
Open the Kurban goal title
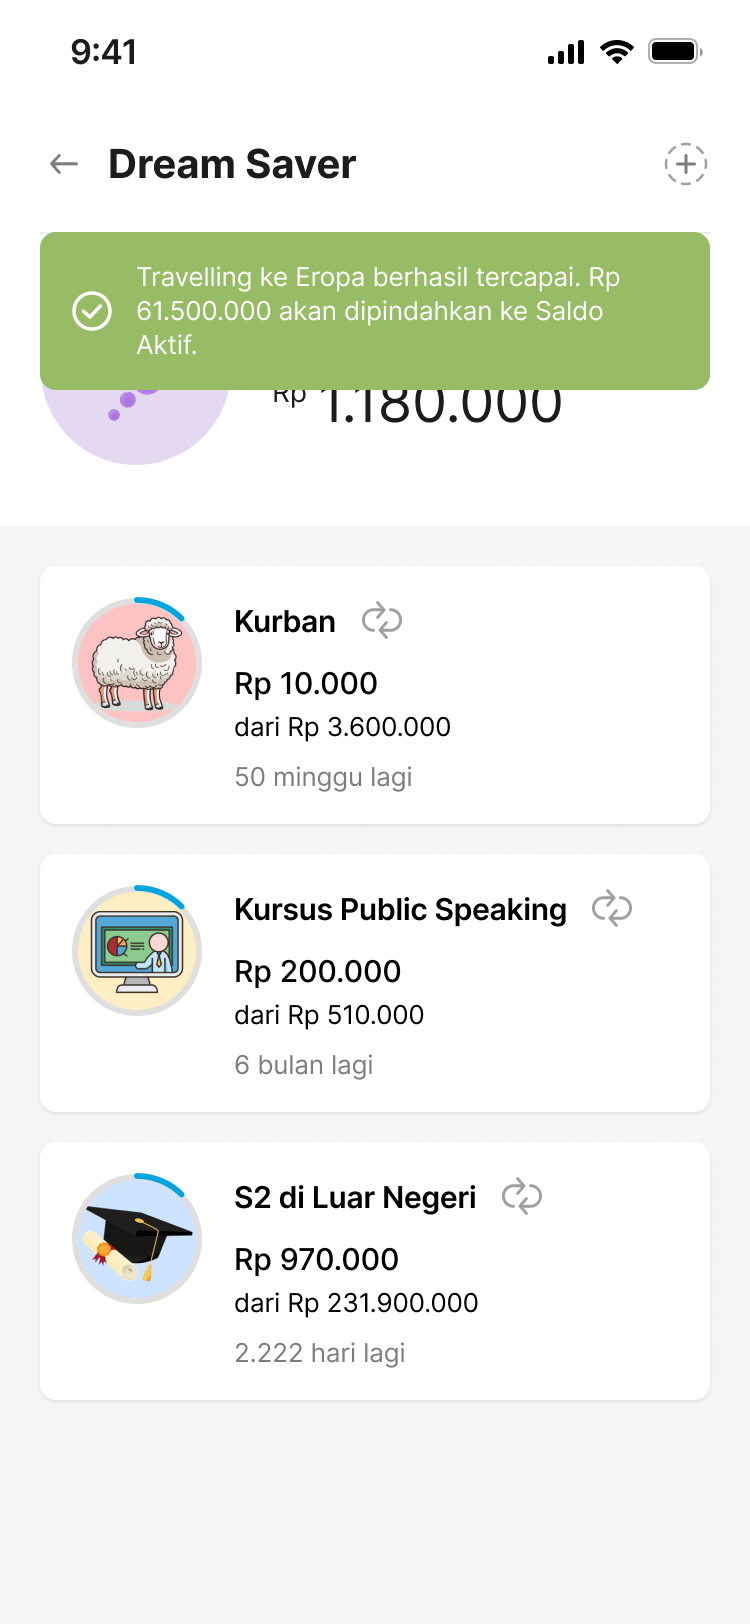pos(285,622)
